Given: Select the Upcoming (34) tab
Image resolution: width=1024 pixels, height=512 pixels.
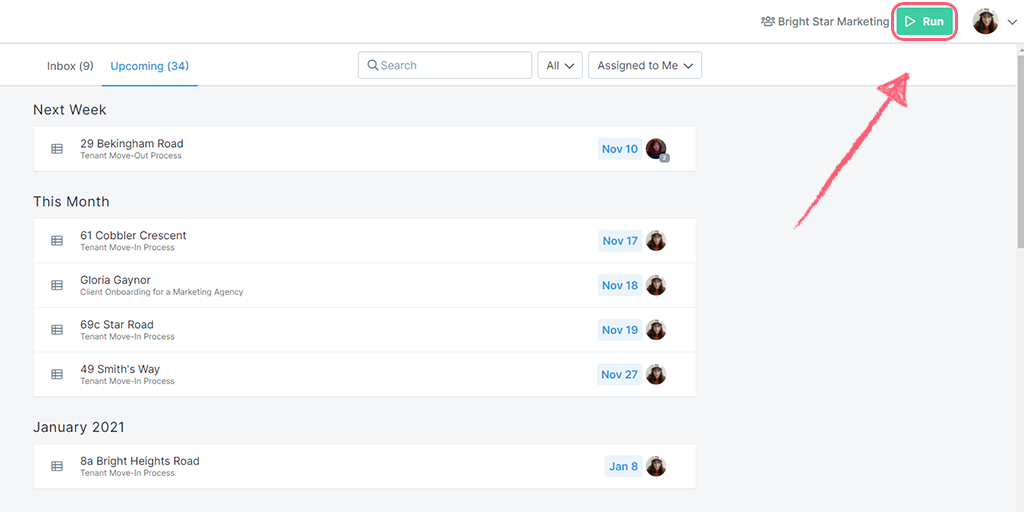Looking at the screenshot, I should click(149, 66).
